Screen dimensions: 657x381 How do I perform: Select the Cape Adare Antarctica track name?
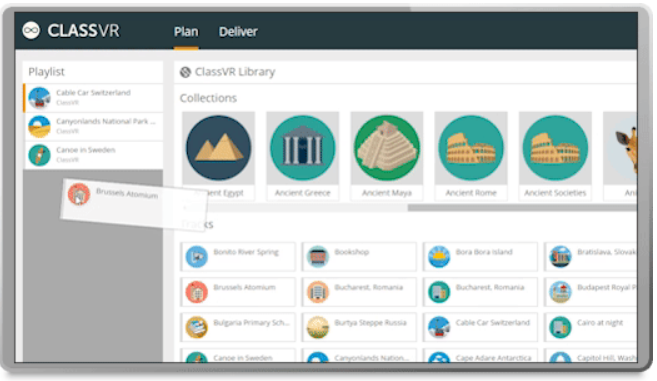click(493, 358)
